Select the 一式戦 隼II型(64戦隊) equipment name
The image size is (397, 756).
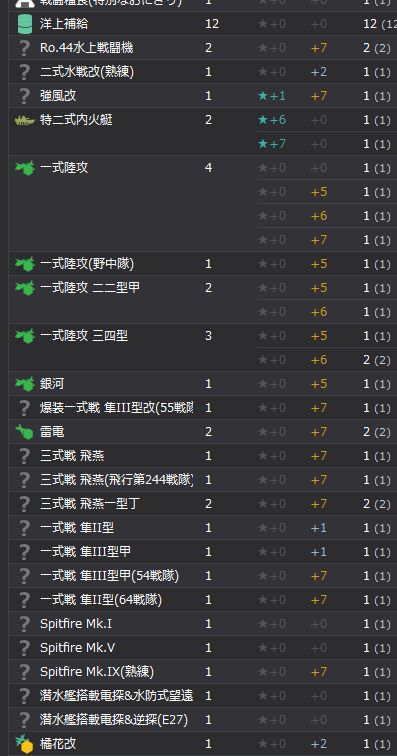point(101,600)
